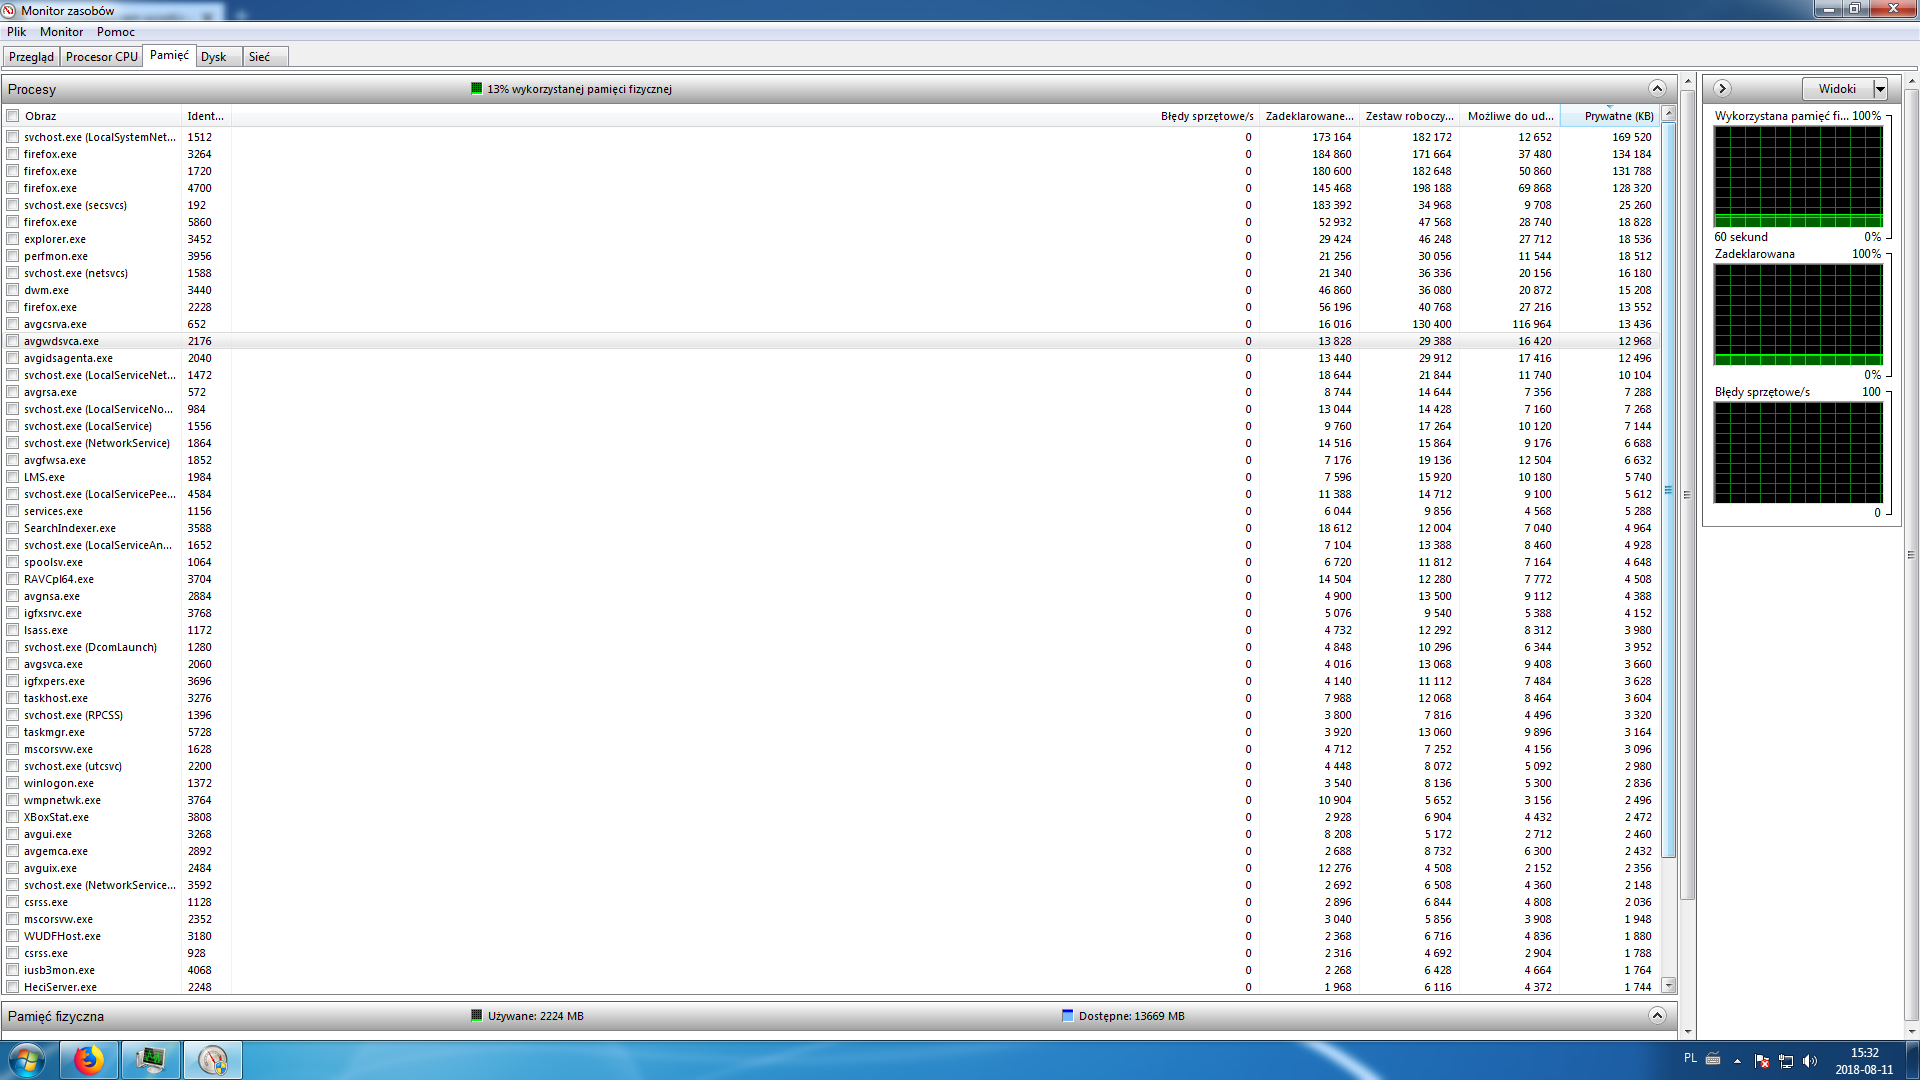The height and width of the screenshot is (1080, 1920).
Task: Select checkbox for avgcsrva.exe
Action: coord(13,324)
